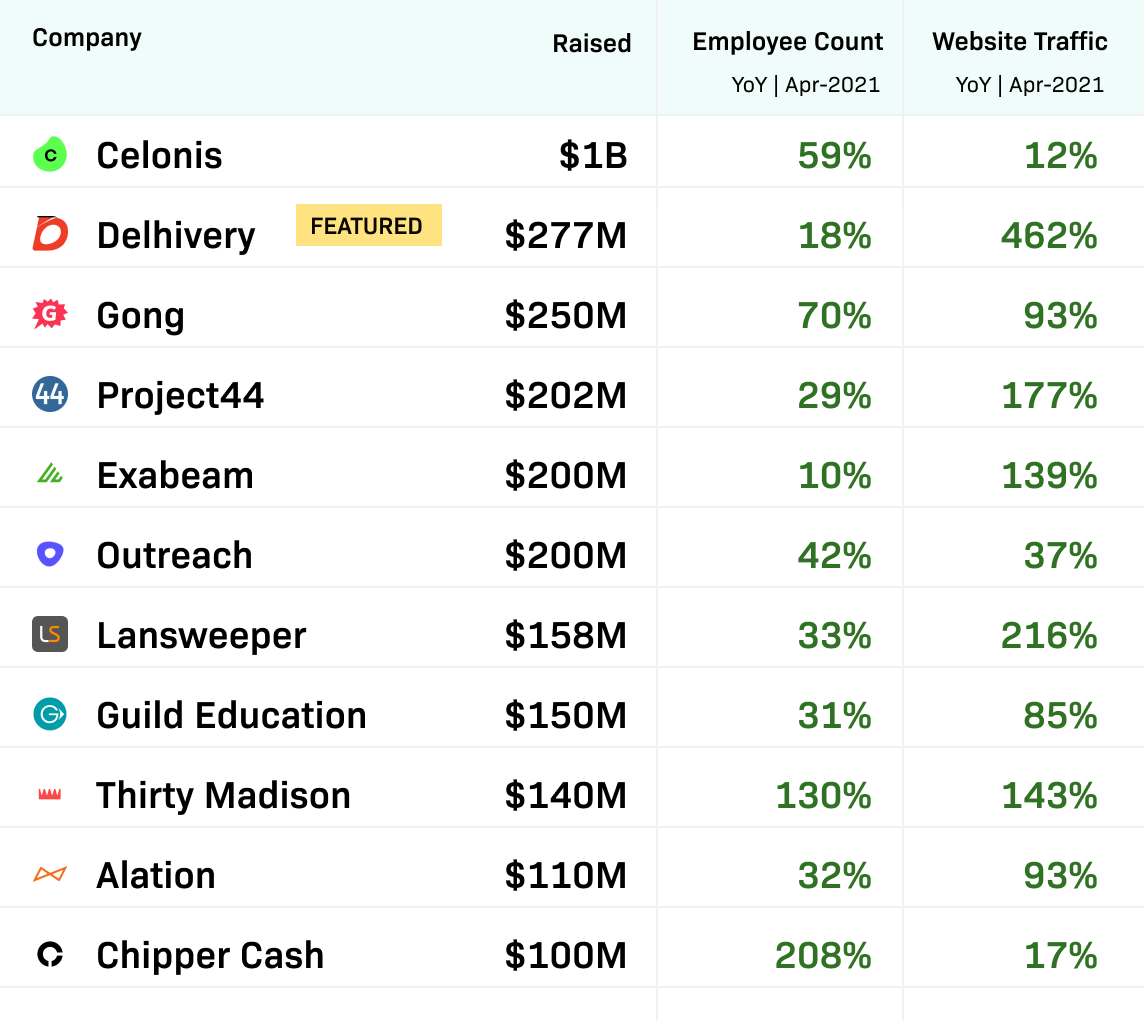Click the Lansweeper LS square logo
The width and height of the screenshot is (1144, 1020).
50,634
